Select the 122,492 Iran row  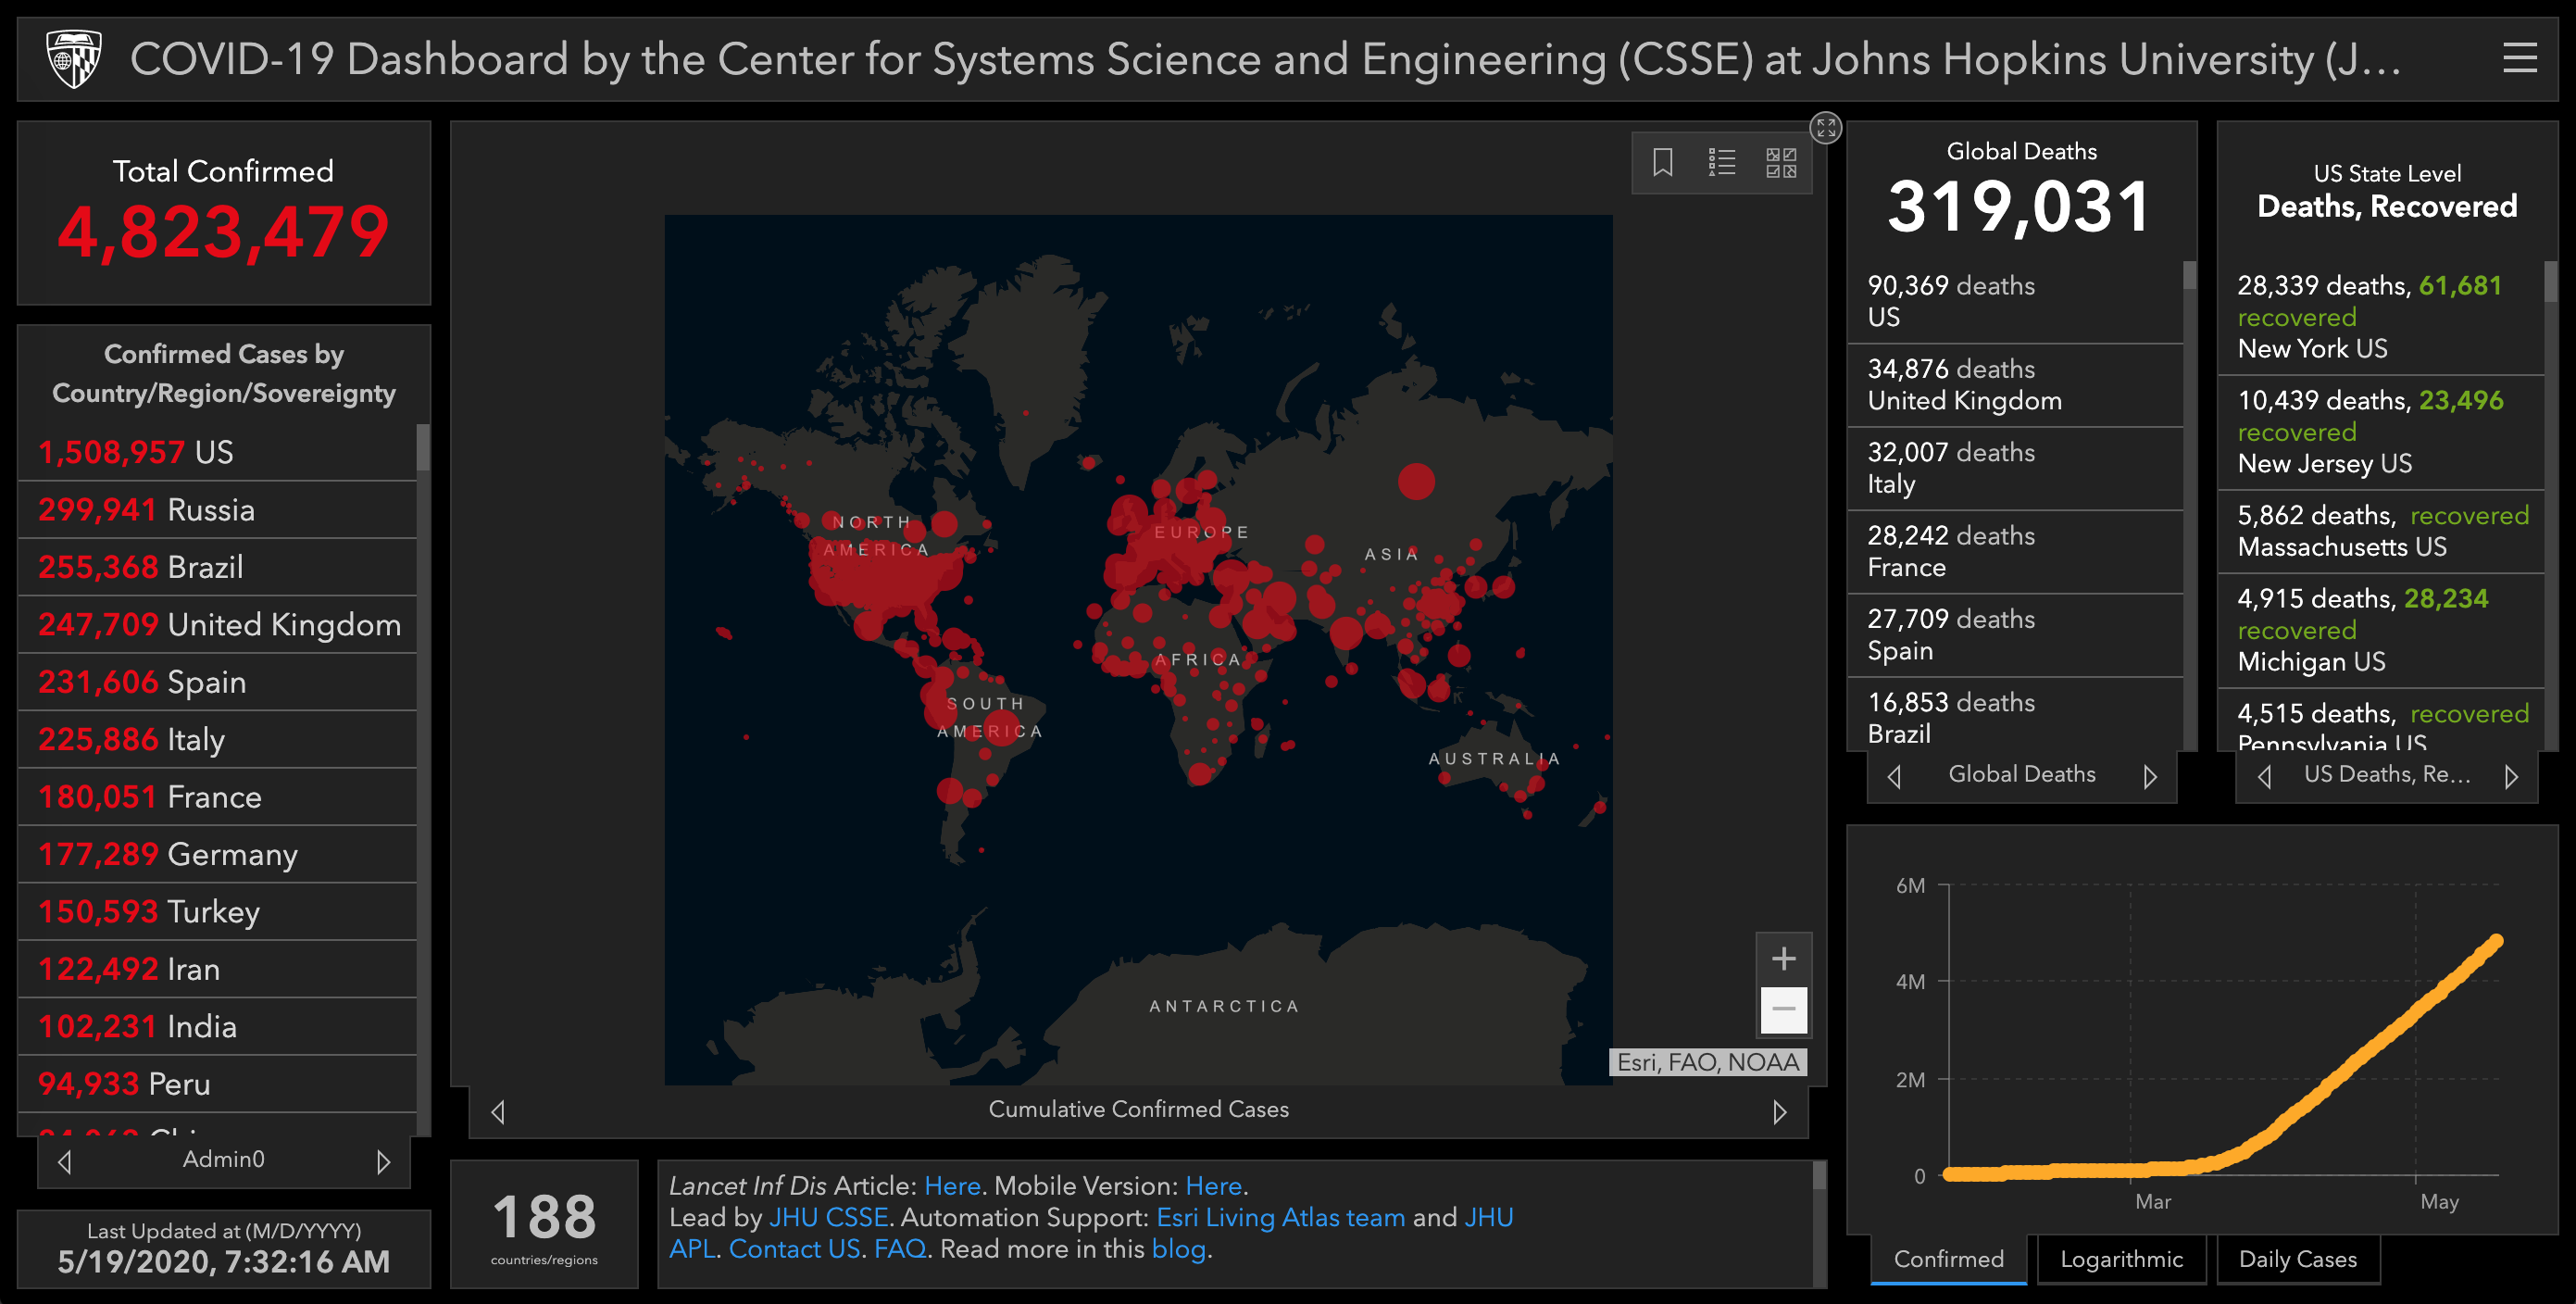[x=217, y=969]
